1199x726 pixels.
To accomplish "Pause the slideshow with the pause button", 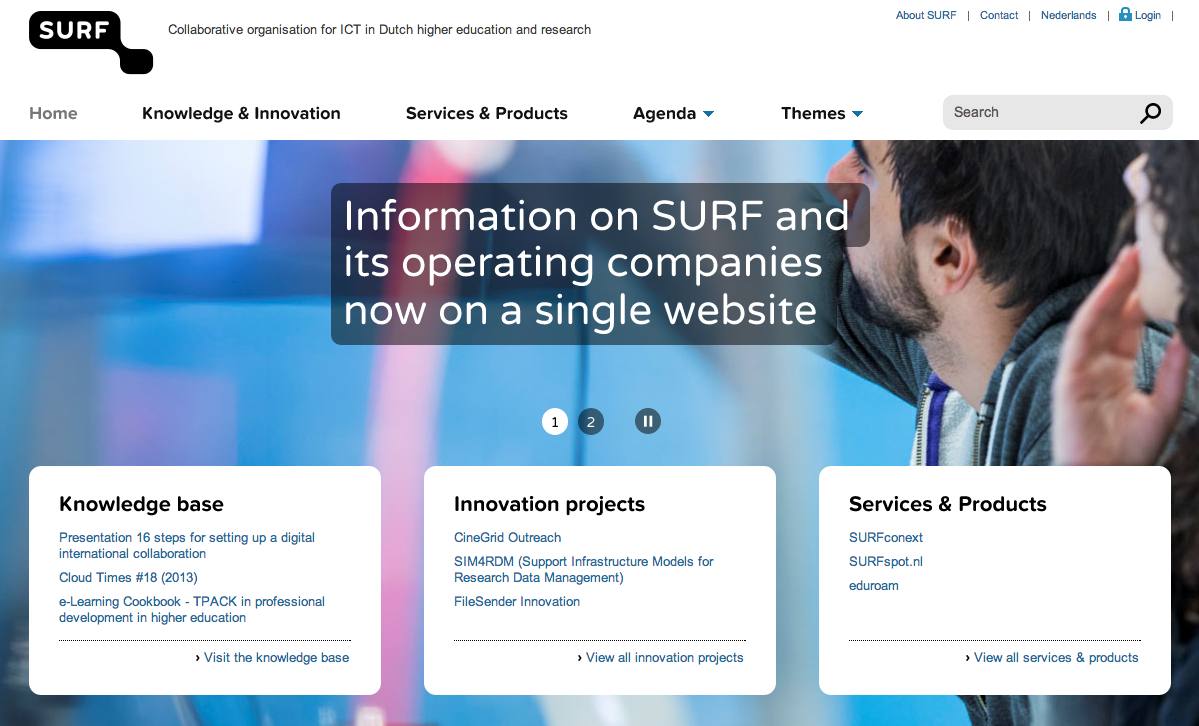I will (x=648, y=422).
